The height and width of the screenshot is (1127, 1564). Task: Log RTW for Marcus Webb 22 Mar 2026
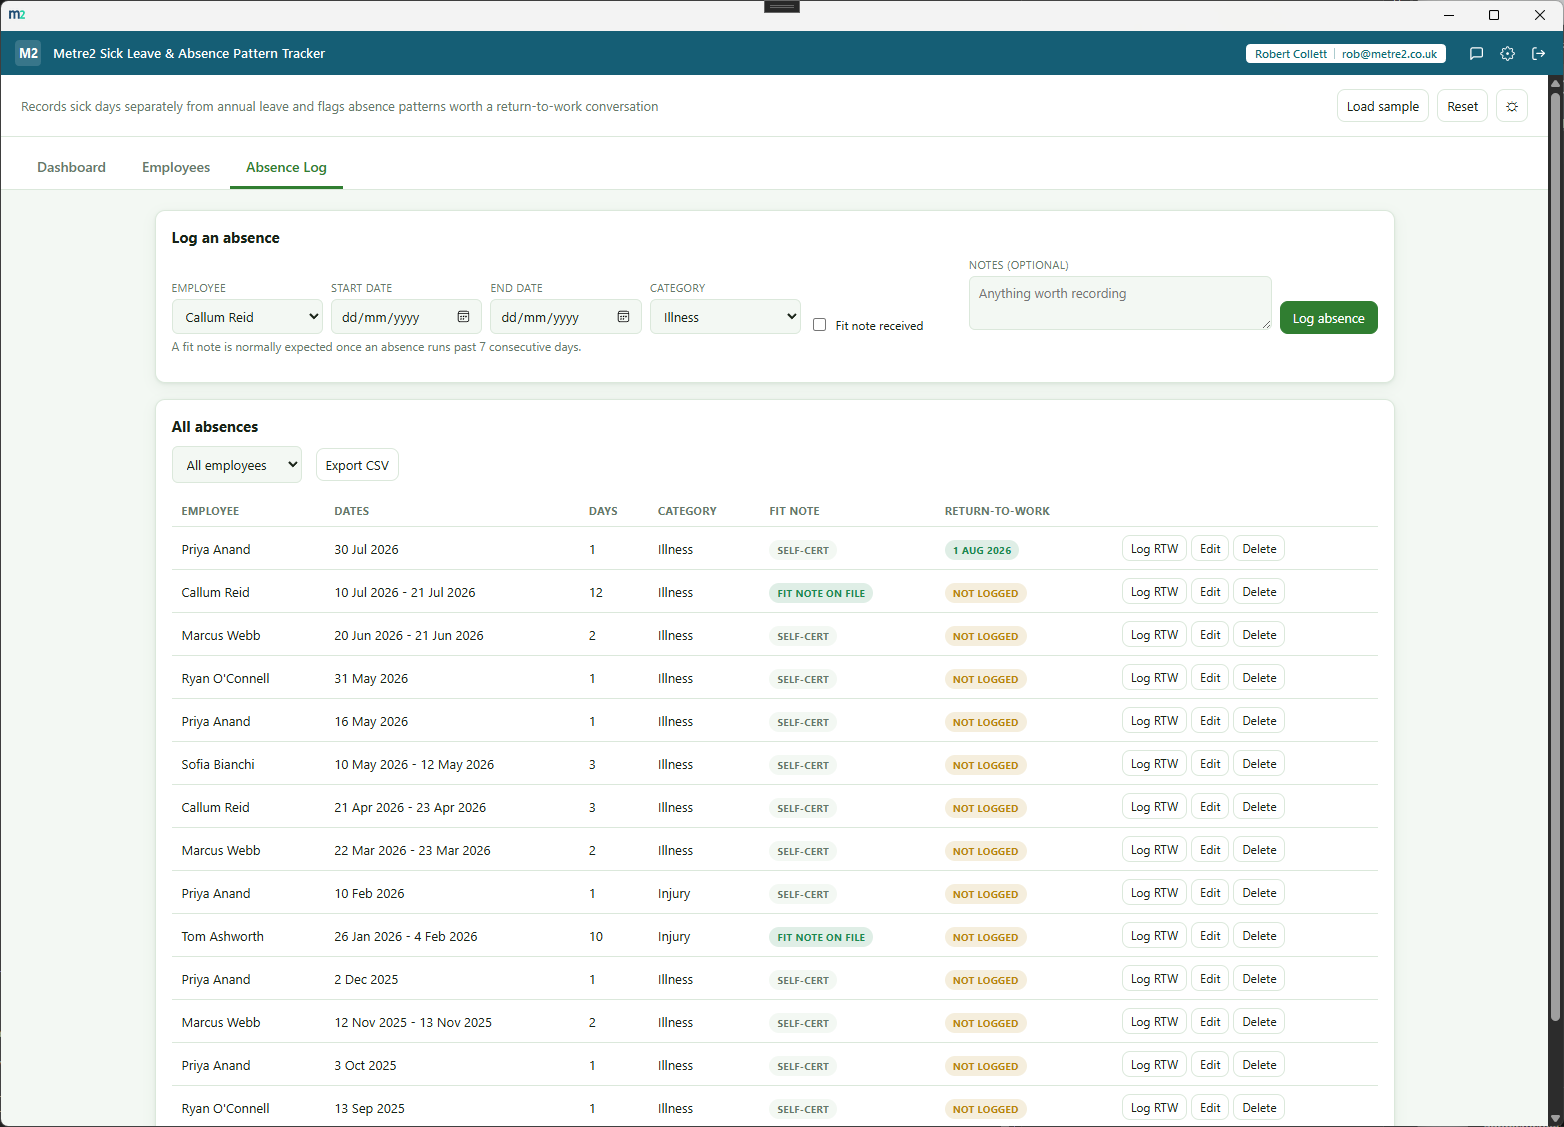point(1154,850)
